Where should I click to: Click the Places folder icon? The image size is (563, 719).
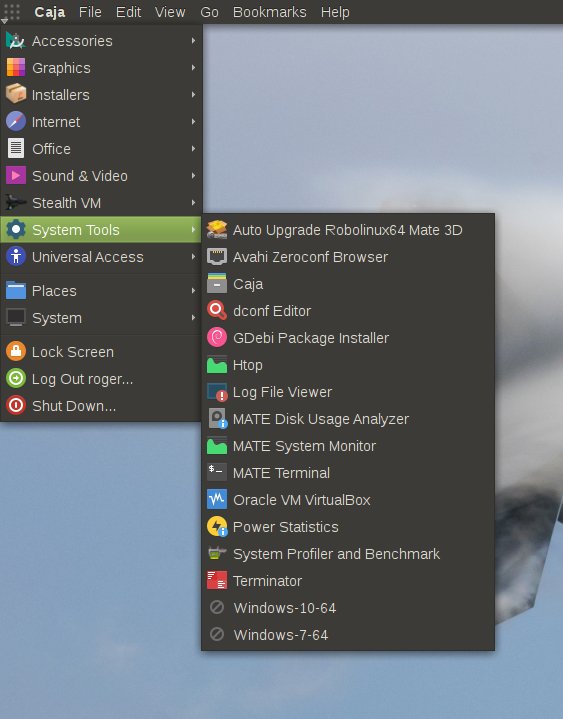pyautogui.click(x=16, y=290)
